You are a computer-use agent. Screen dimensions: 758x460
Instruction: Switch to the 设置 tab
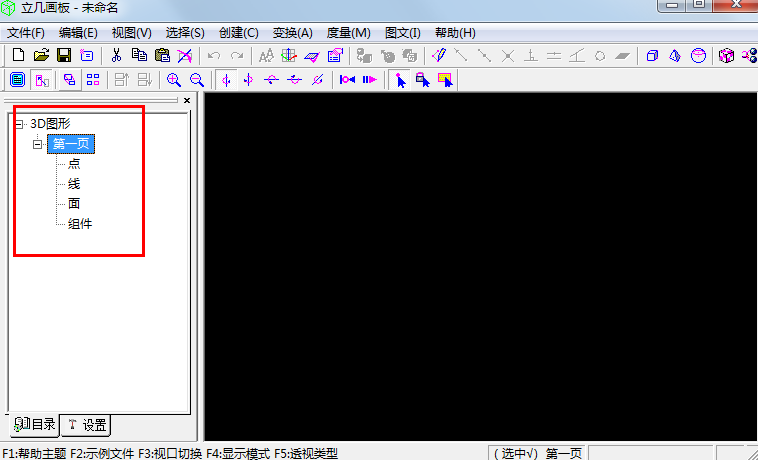tap(87, 425)
